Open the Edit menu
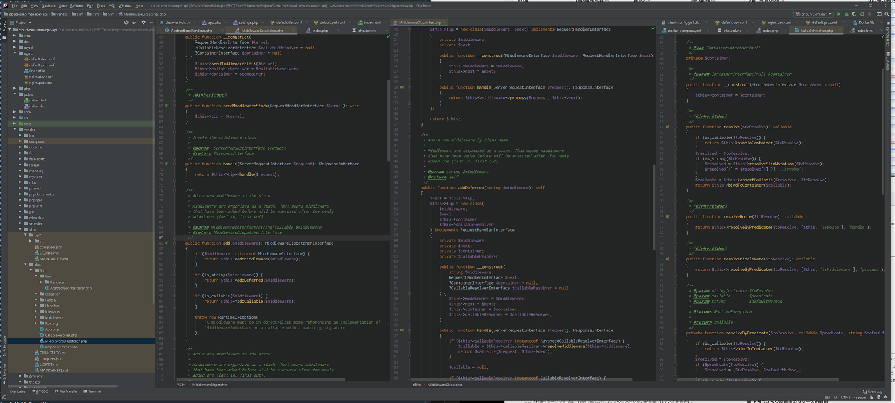 [24, 6]
